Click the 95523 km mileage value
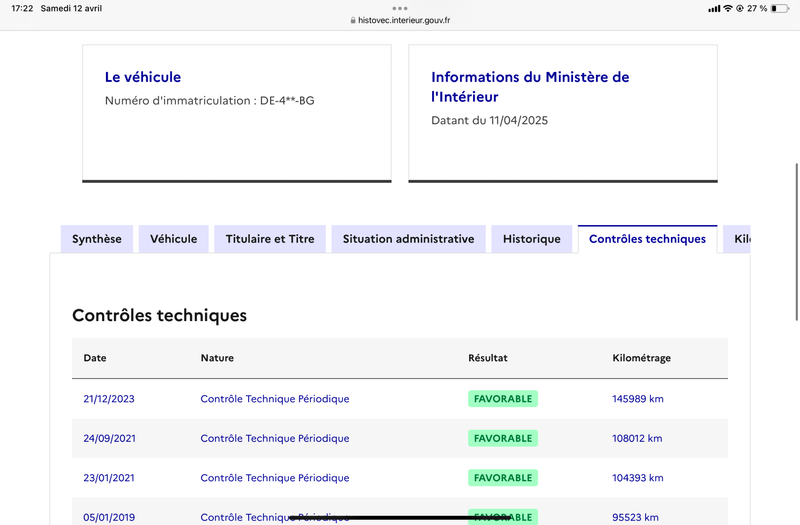This screenshot has width=800, height=525. point(635,517)
